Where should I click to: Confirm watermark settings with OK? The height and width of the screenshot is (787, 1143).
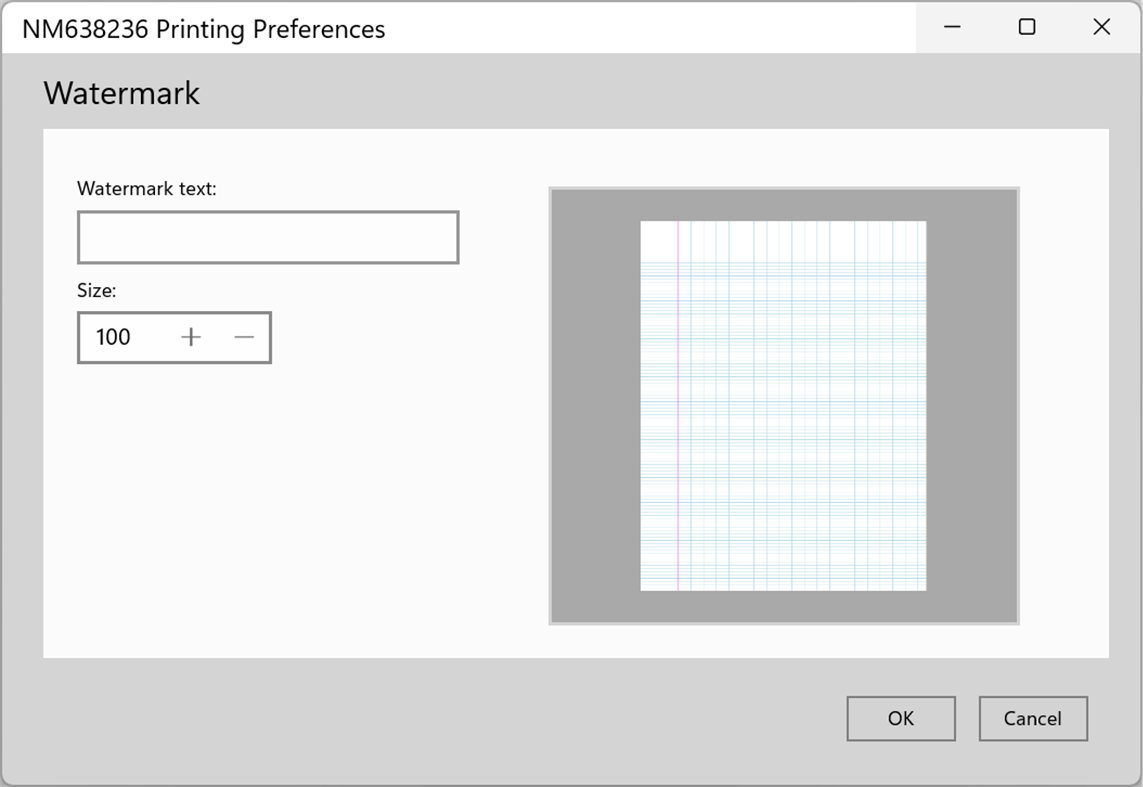[900, 718]
